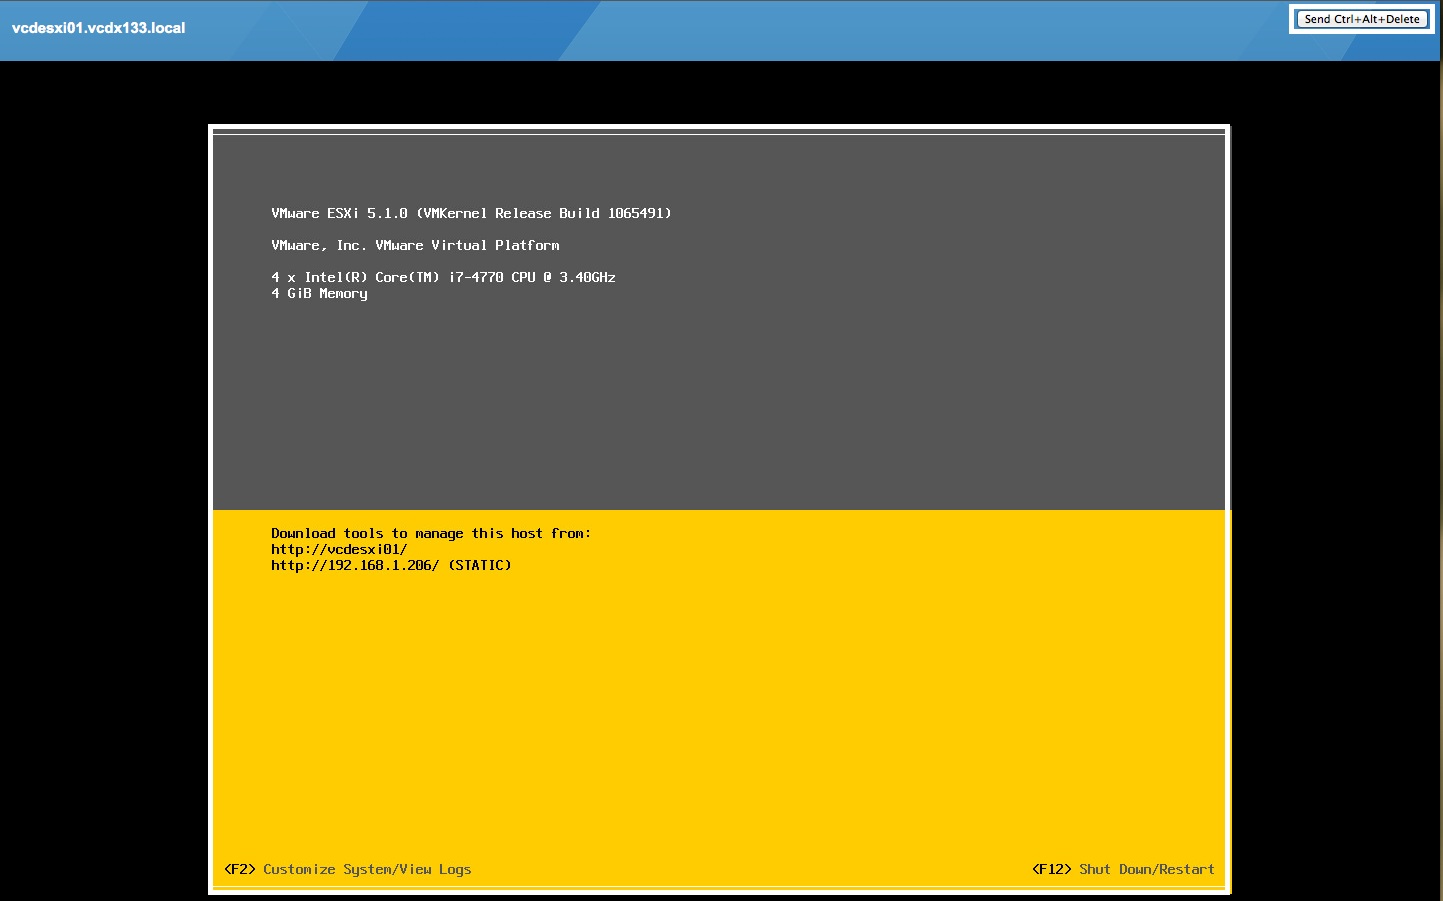Click the 3.40GHz clock speed text
1443x901 pixels.
pos(587,277)
